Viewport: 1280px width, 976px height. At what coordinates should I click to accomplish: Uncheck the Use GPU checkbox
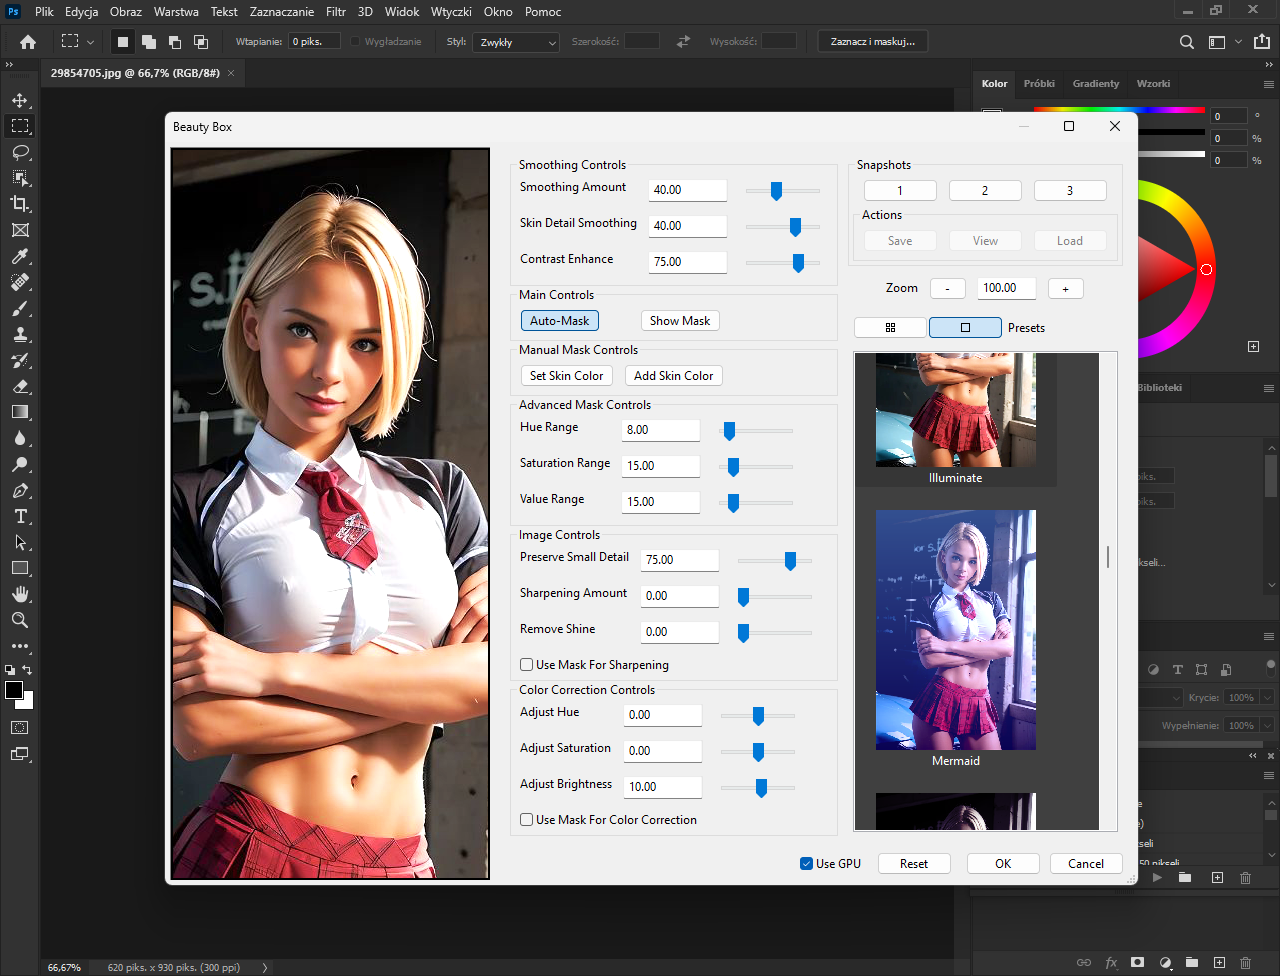[x=806, y=864]
